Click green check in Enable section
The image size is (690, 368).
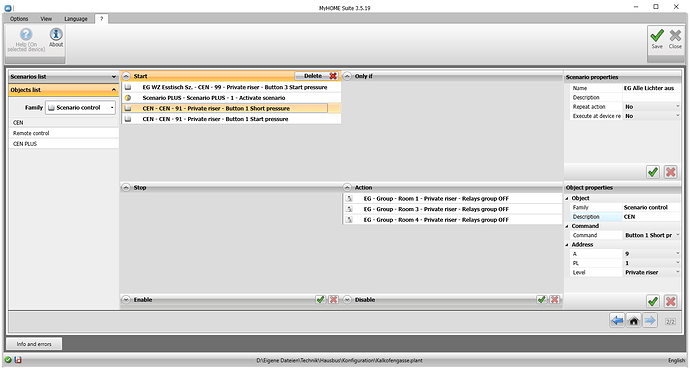[320, 300]
